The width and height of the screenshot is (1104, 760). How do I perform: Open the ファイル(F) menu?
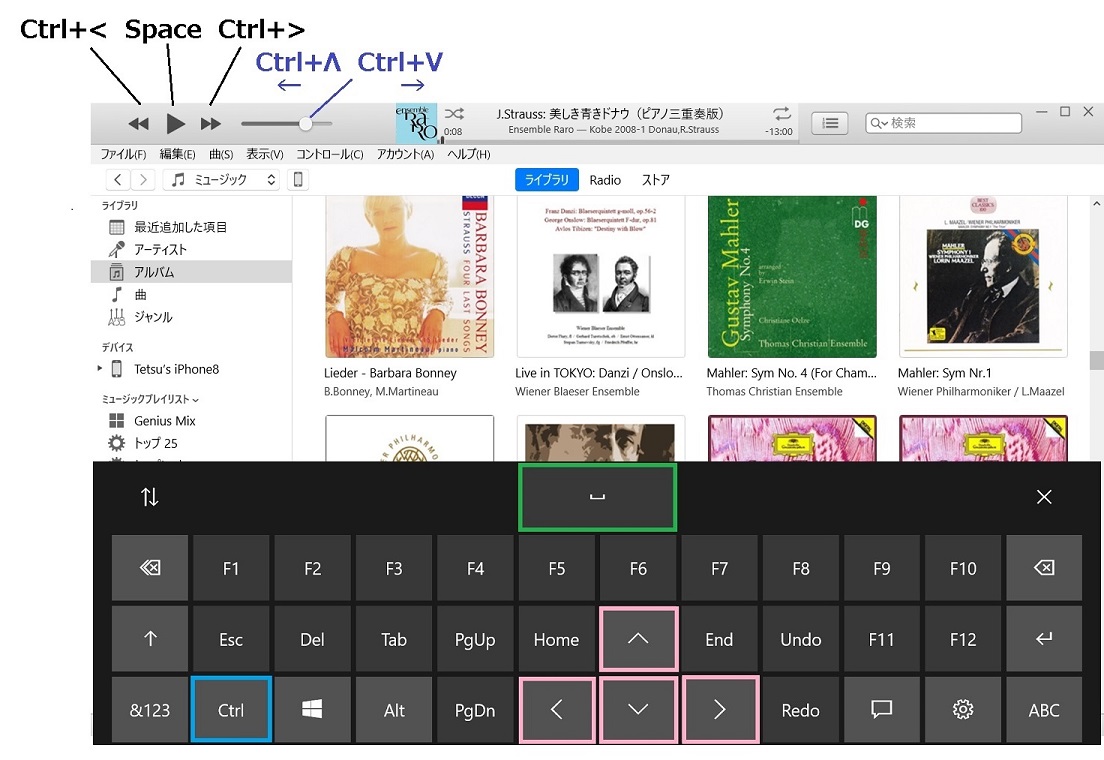click(x=123, y=154)
